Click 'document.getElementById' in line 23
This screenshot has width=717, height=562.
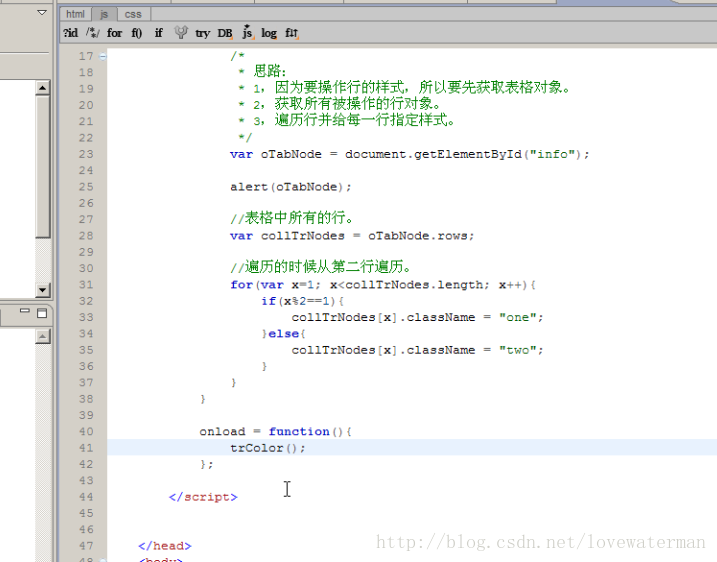pyautogui.click(x=433, y=154)
